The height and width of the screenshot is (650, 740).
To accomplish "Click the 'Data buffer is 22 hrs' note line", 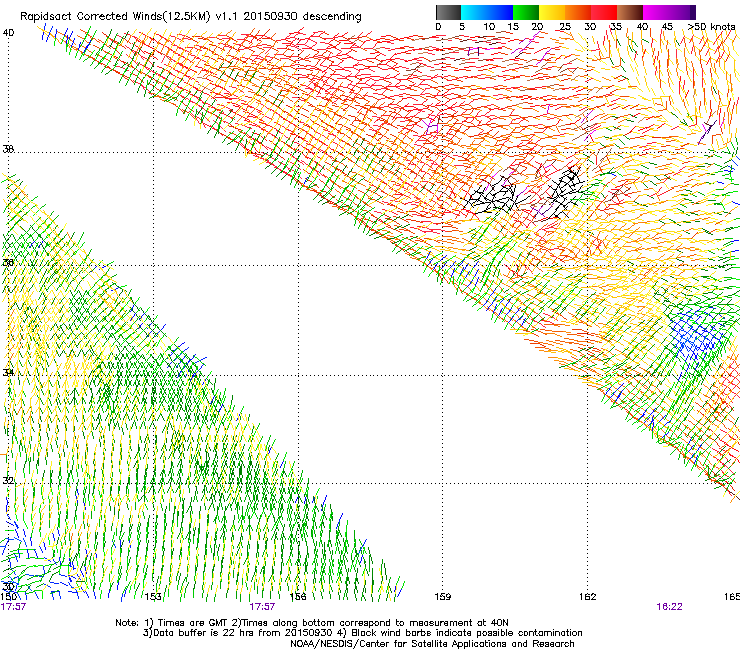I will point(362,633).
